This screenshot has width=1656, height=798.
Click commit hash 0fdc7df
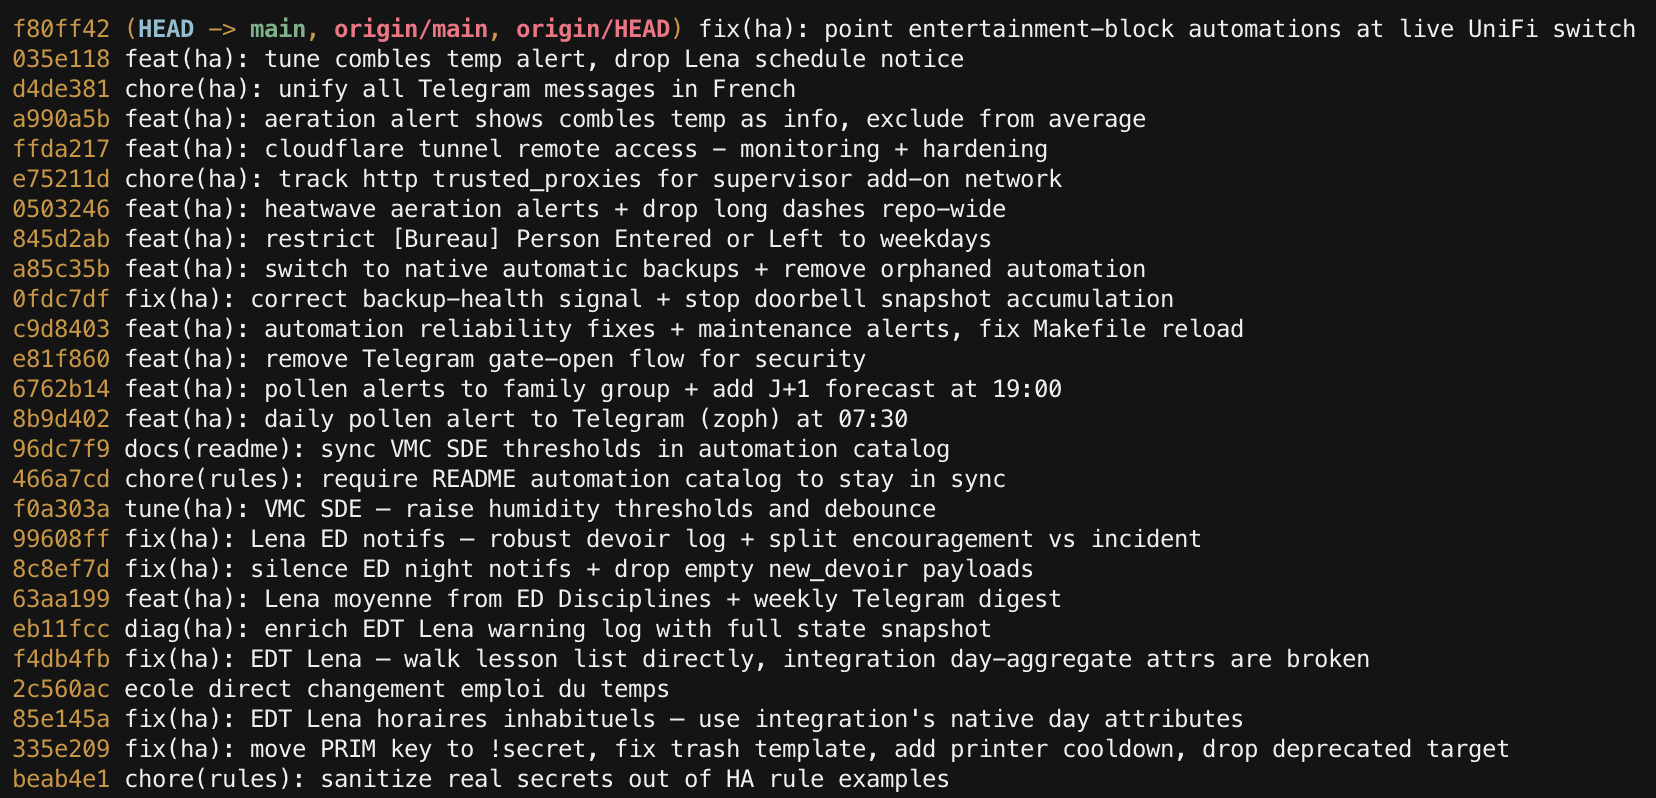(x=61, y=299)
